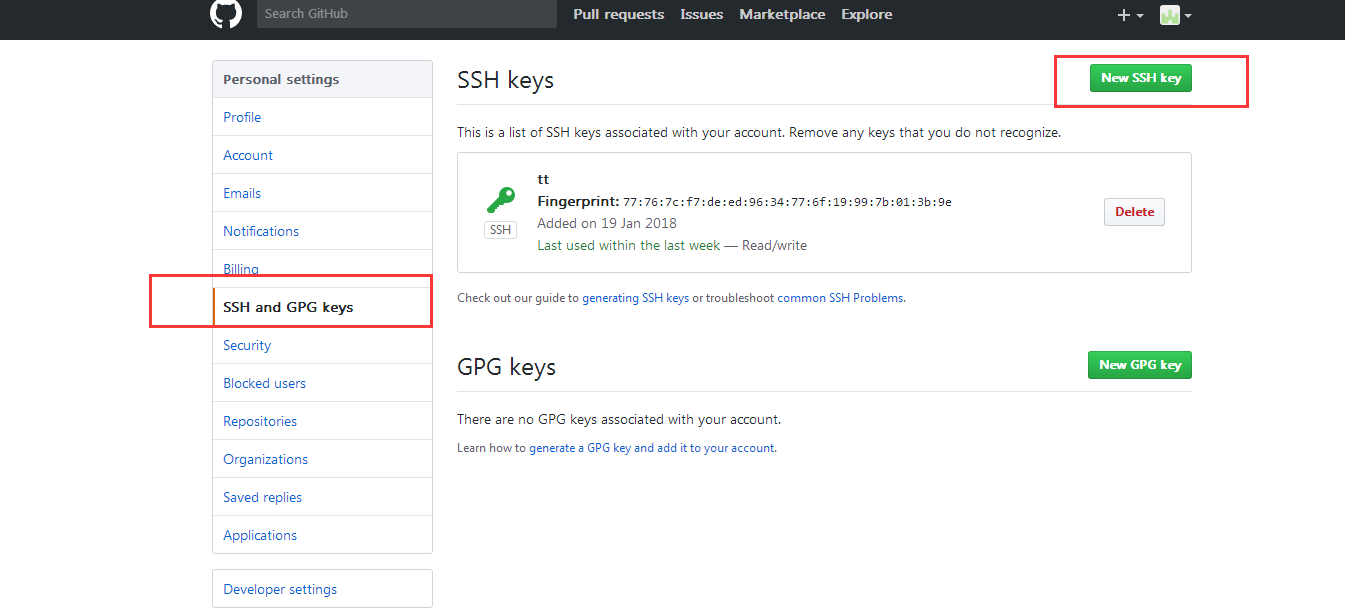The image size is (1345, 608).
Task: Open the user avatar menu
Action: (x=1175, y=15)
